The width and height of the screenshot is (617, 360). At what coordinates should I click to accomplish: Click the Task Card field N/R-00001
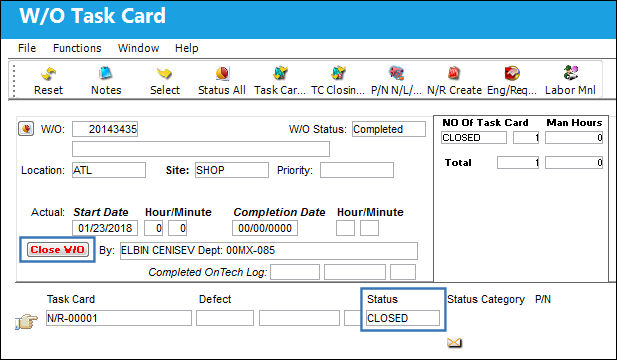(119, 318)
